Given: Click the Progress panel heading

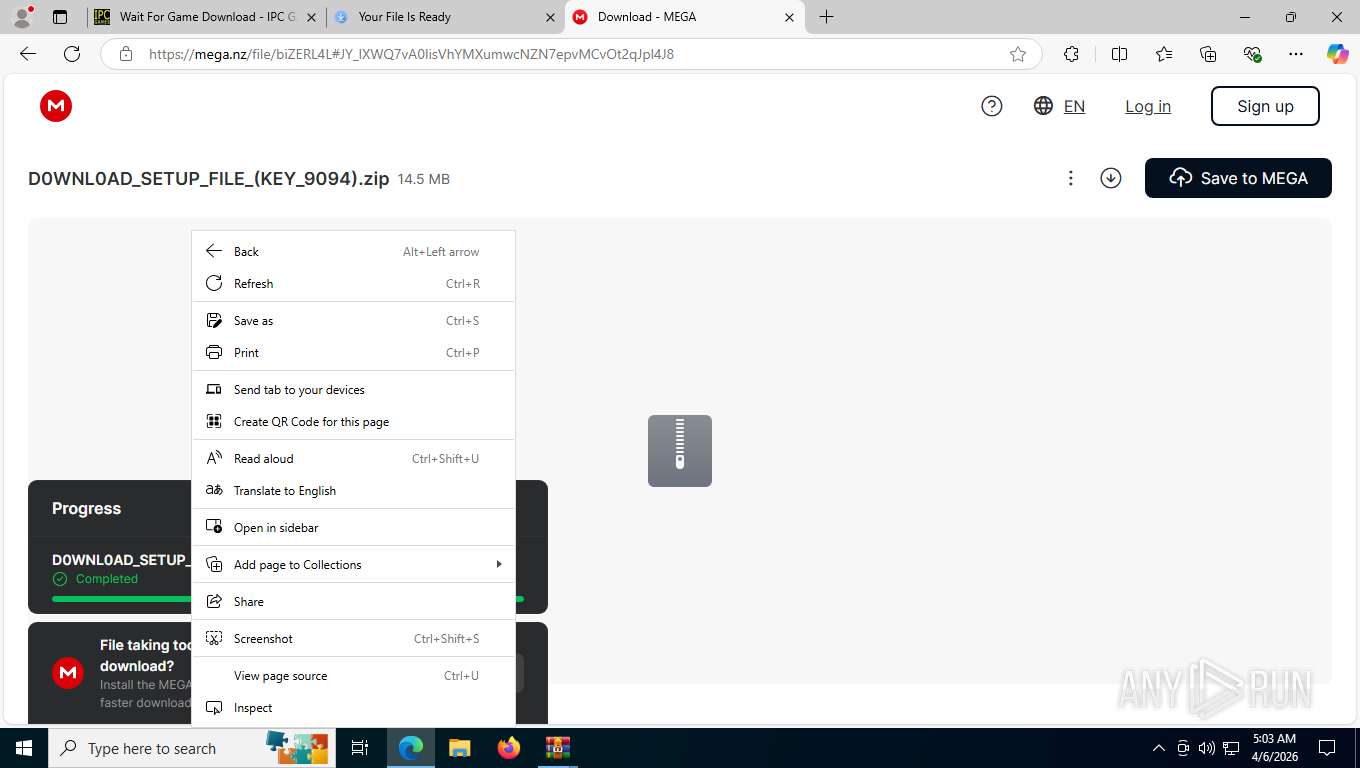Looking at the screenshot, I should (x=86, y=509).
